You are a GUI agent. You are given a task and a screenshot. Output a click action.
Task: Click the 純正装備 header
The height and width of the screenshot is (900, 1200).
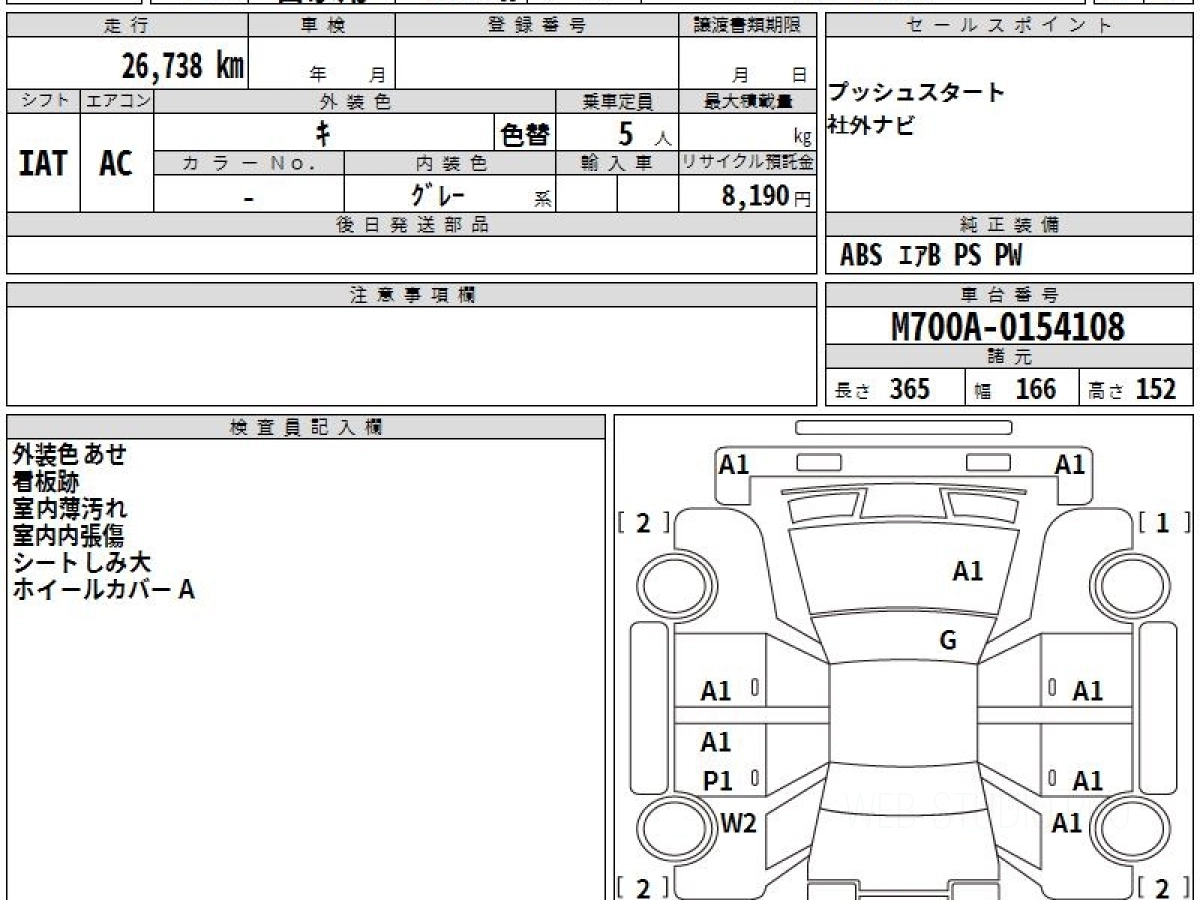click(1010, 225)
